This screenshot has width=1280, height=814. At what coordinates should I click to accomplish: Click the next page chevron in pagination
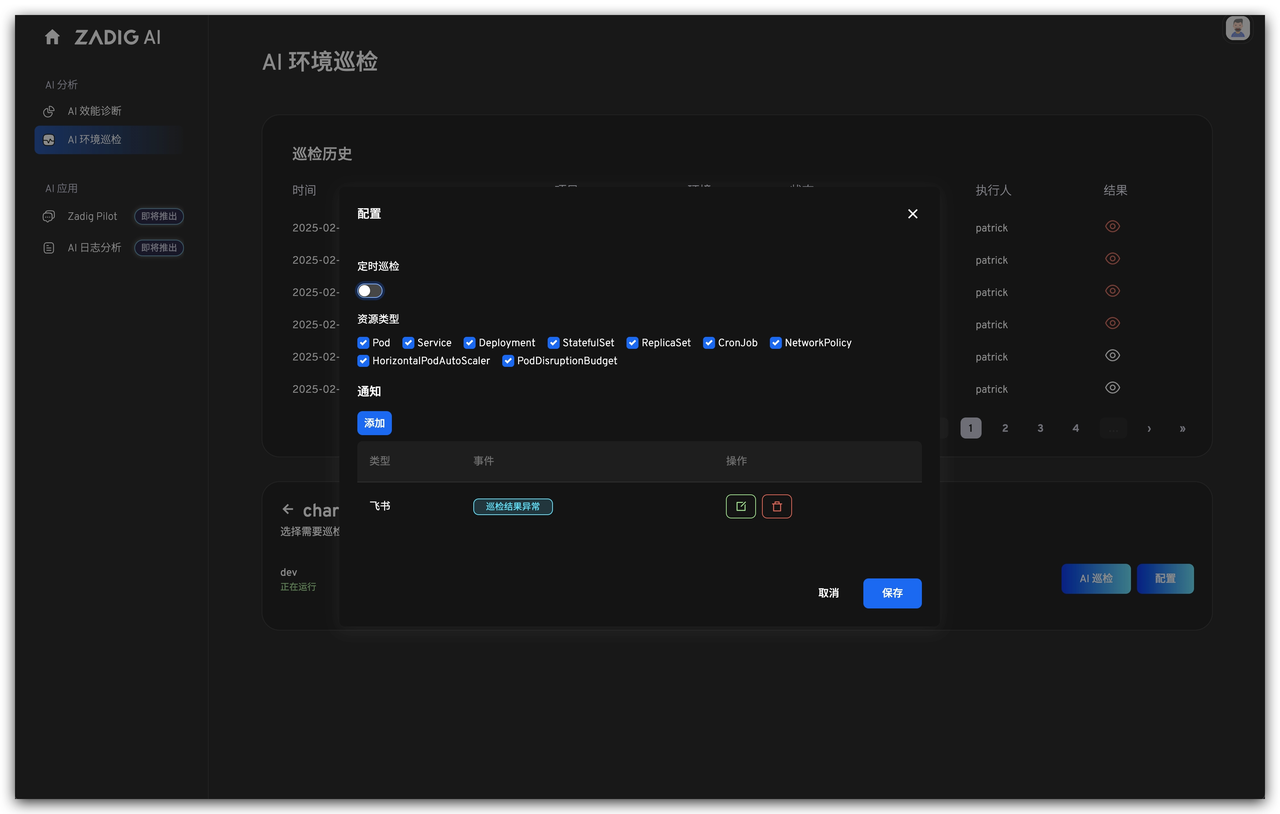click(x=1148, y=427)
